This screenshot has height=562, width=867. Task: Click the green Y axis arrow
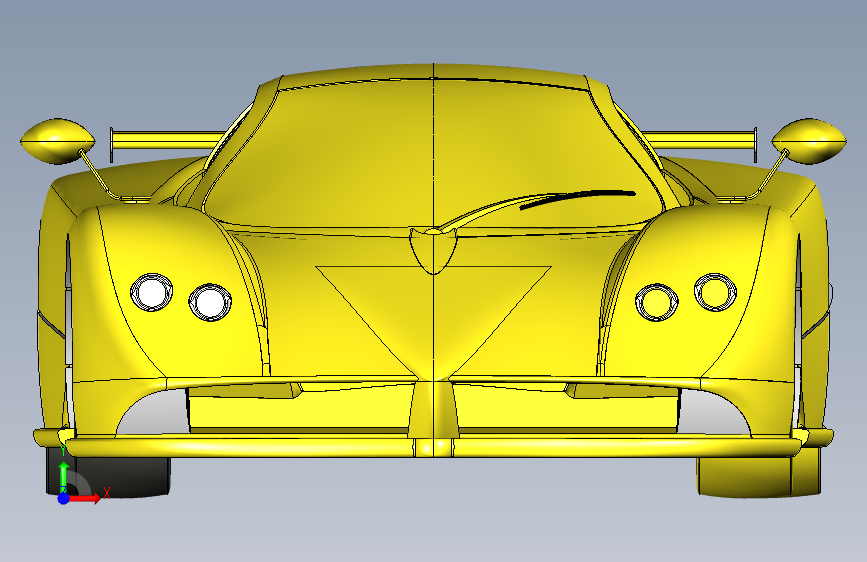tap(64, 475)
